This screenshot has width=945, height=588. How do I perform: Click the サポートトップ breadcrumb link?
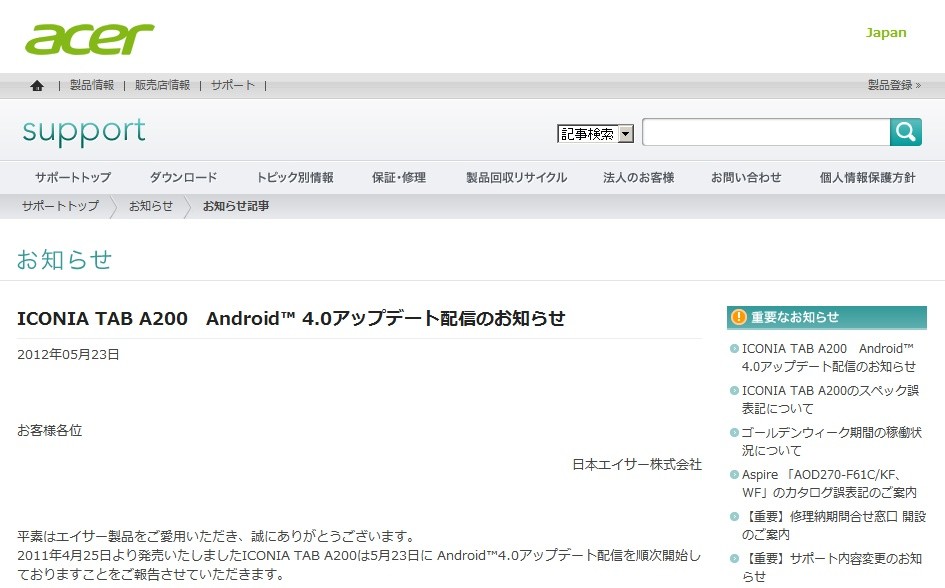60,206
